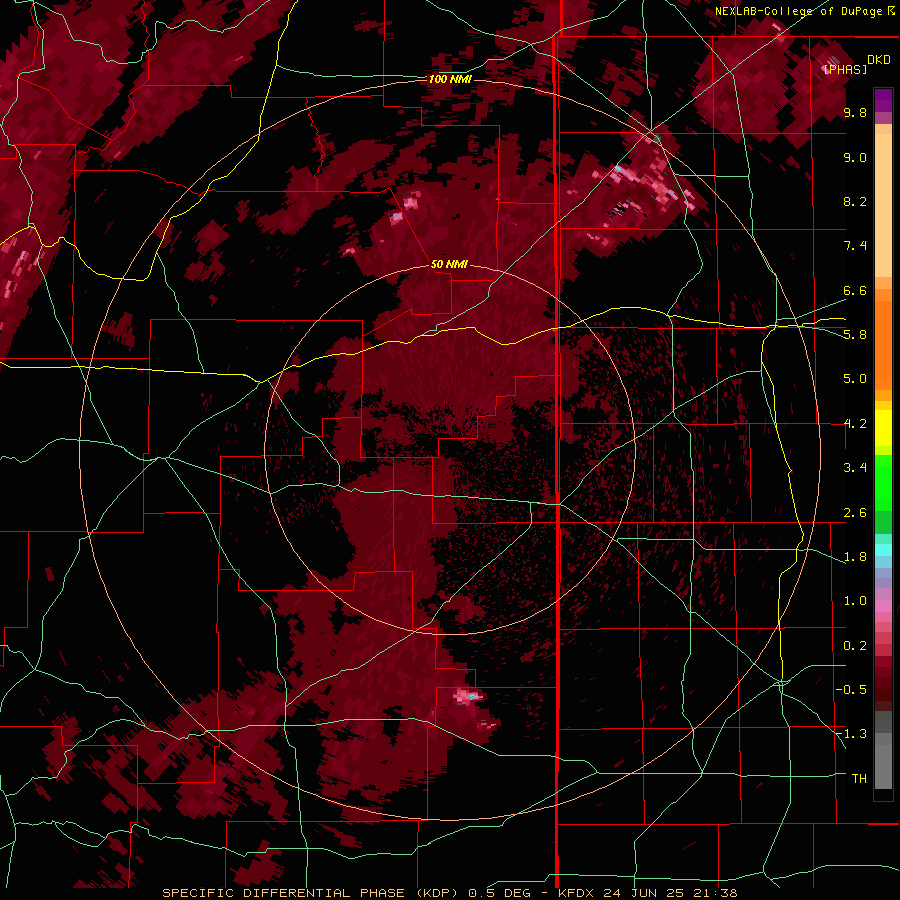The height and width of the screenshot is (900, 900).
Task: Click the Specific Differential Phase caption text
Action: pyautogui.click(x=449, y=893)
